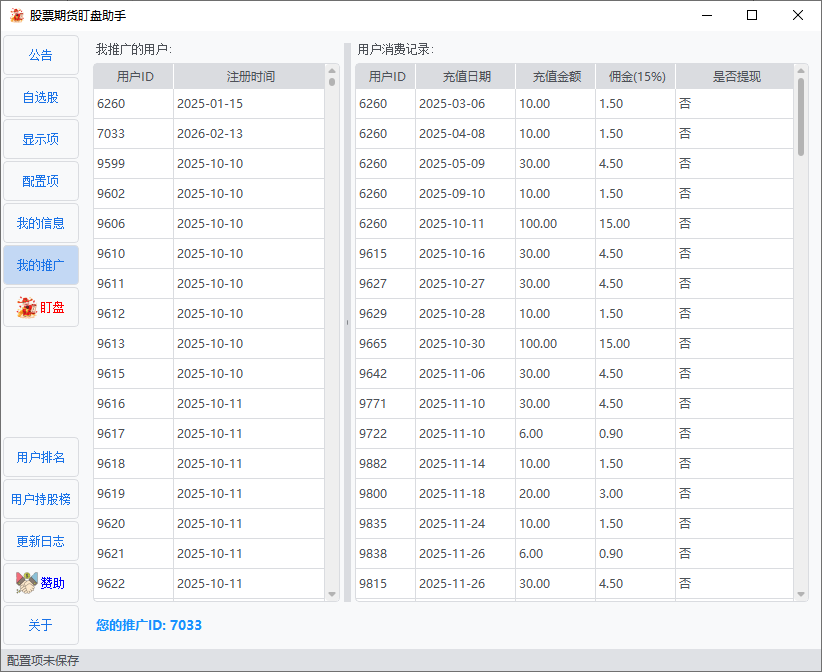The image size is (822, 672).
Task: Select the 我的信息 tab
Action: pyautogui.click(x=41, y=223)
